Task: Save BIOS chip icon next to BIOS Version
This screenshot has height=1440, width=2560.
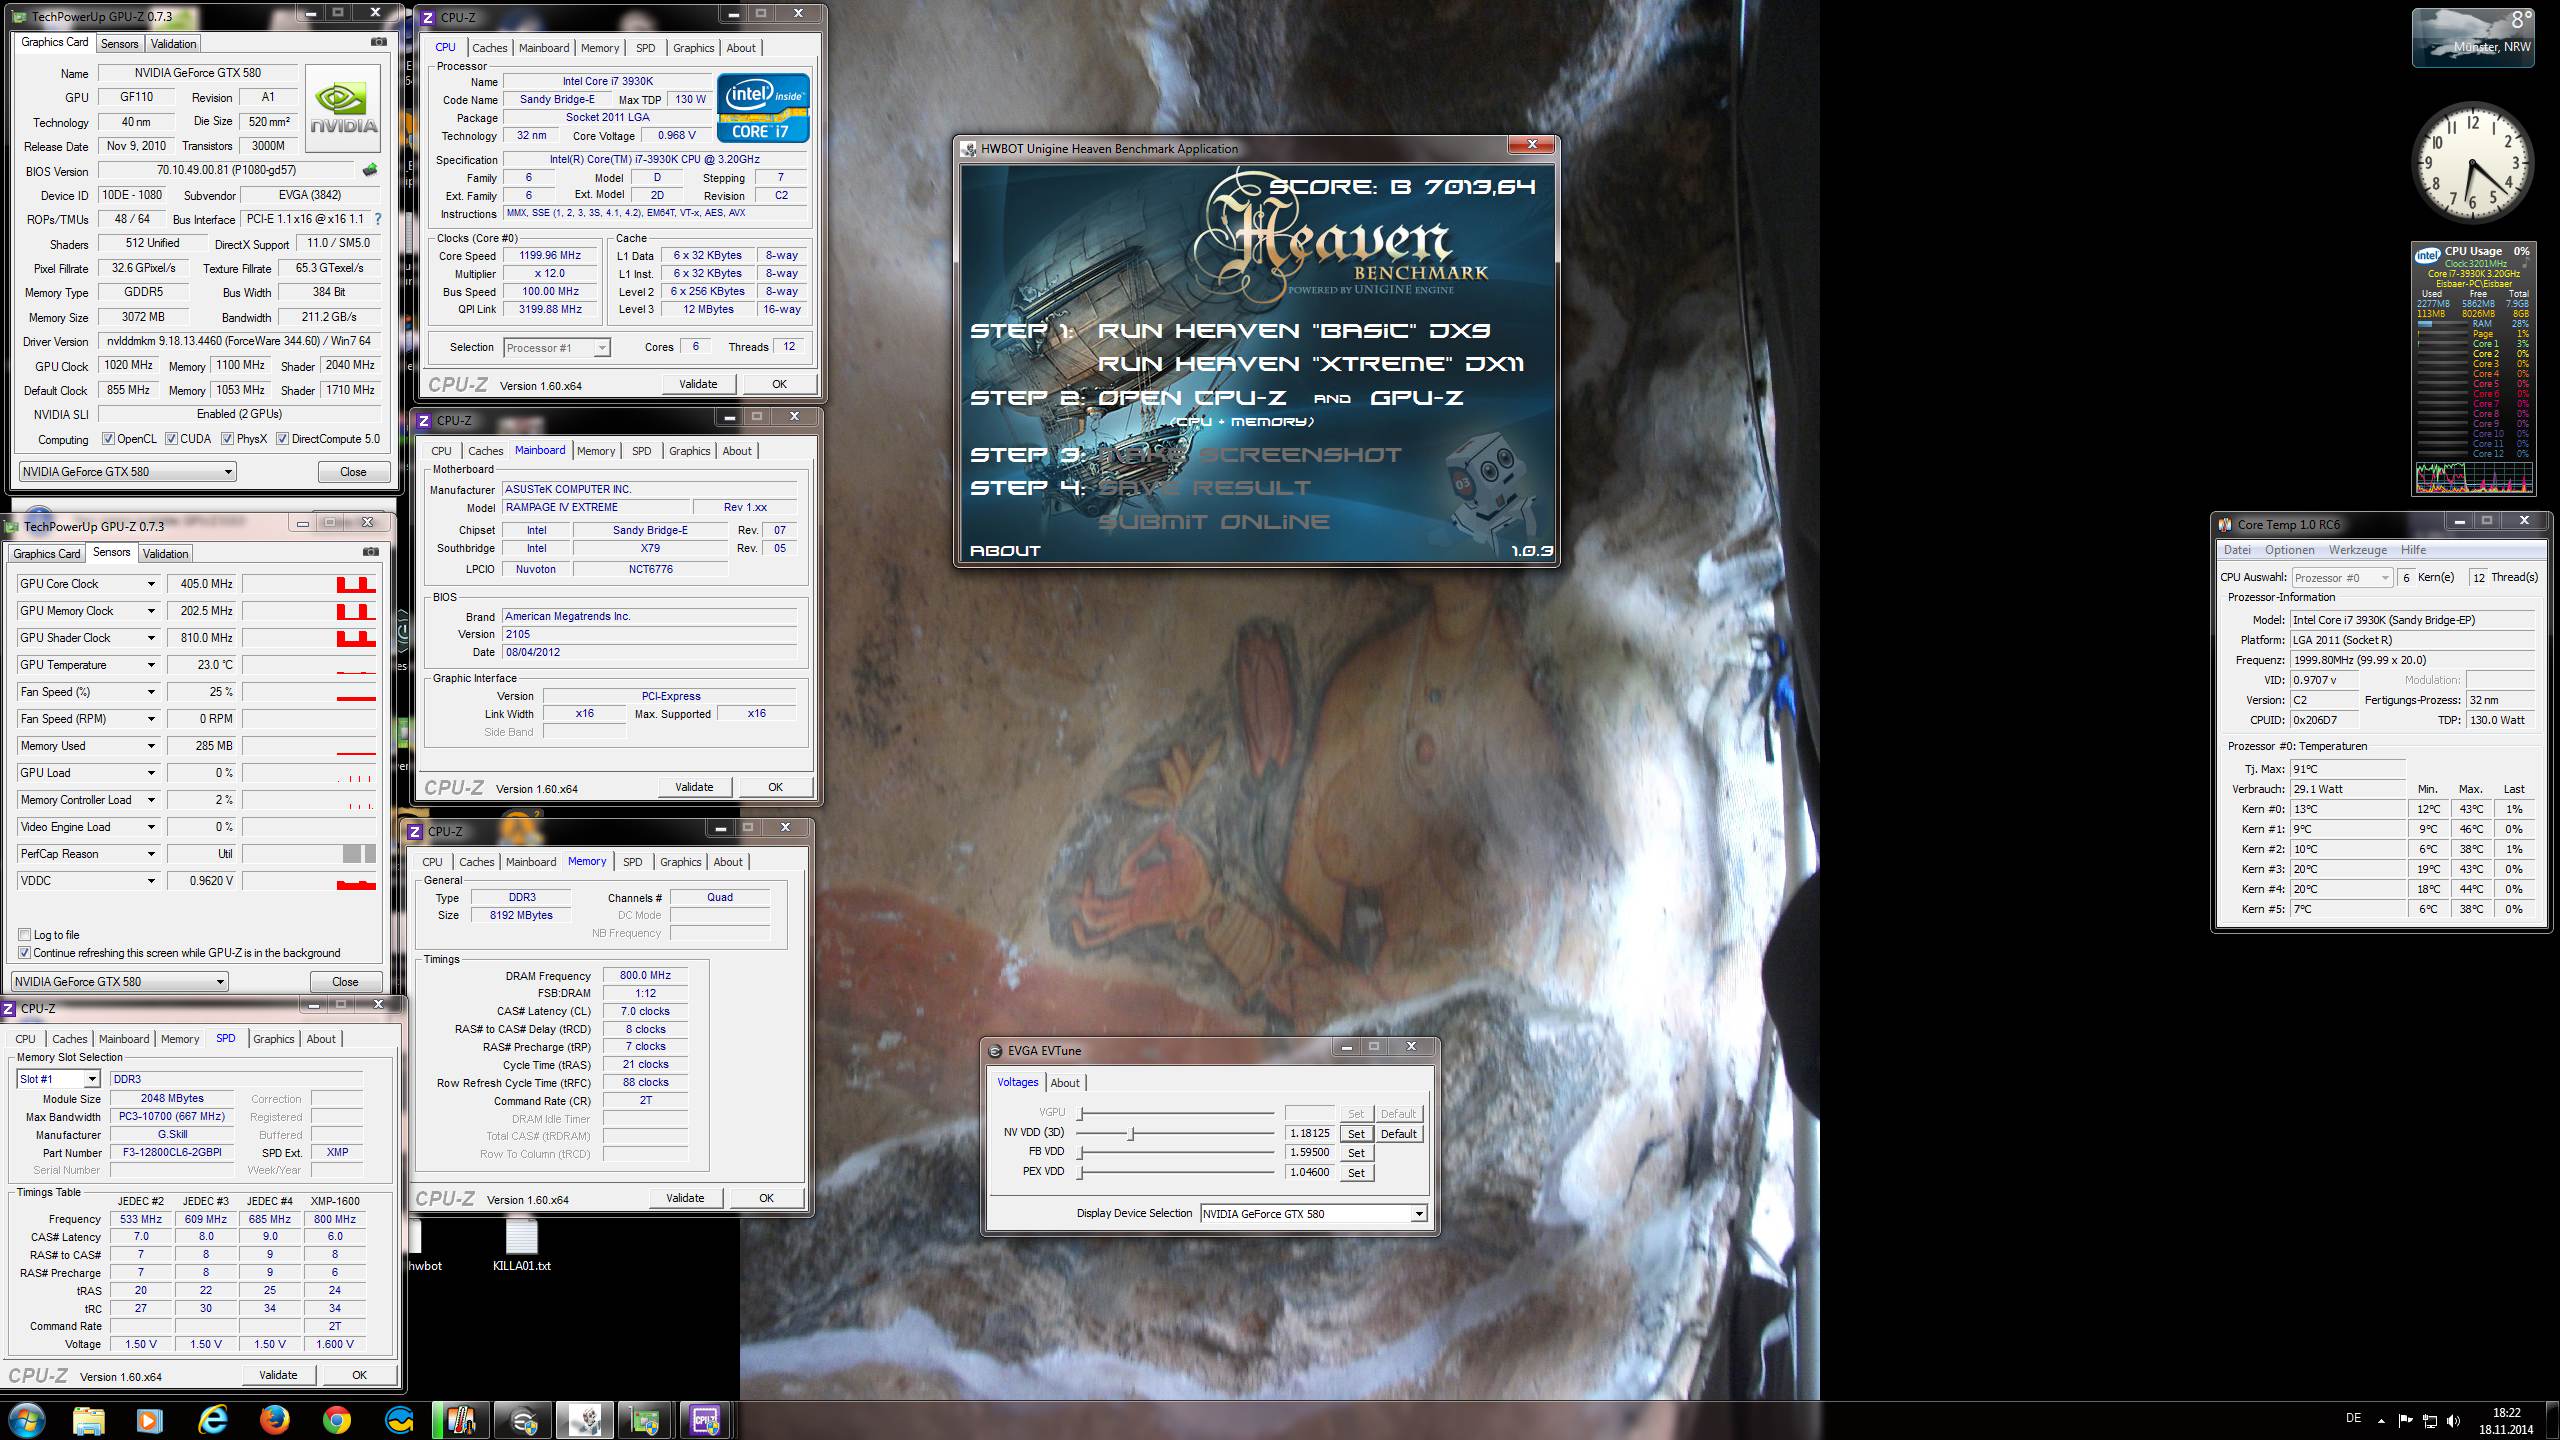Action: (370, 170)
